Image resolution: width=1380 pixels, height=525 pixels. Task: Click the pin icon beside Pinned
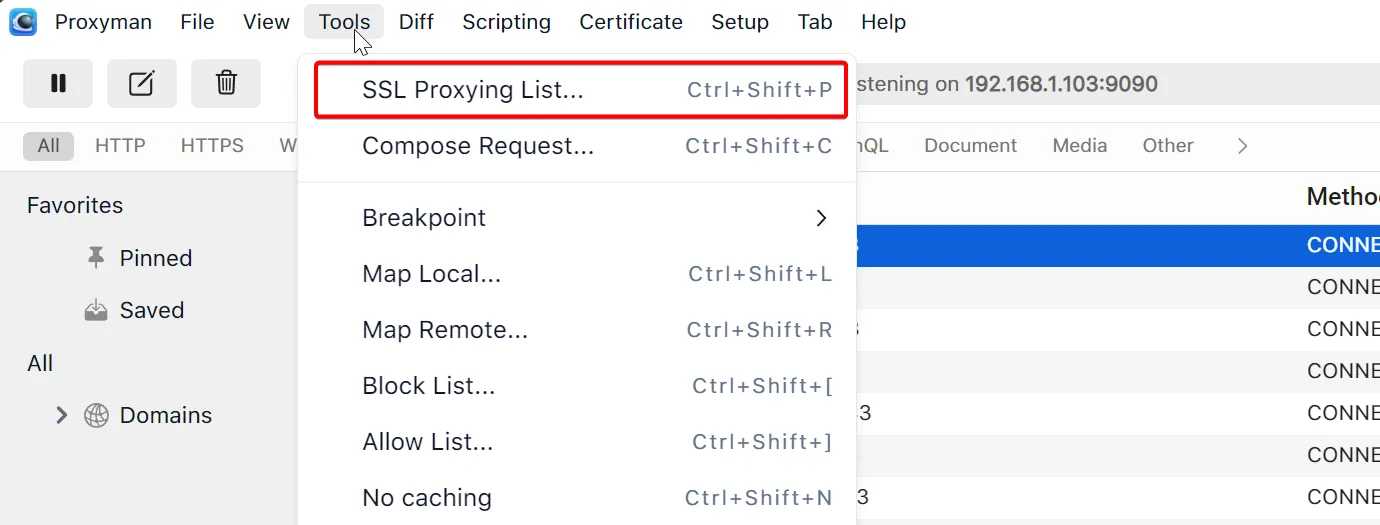pyautogui.click(x=96, y=258)
